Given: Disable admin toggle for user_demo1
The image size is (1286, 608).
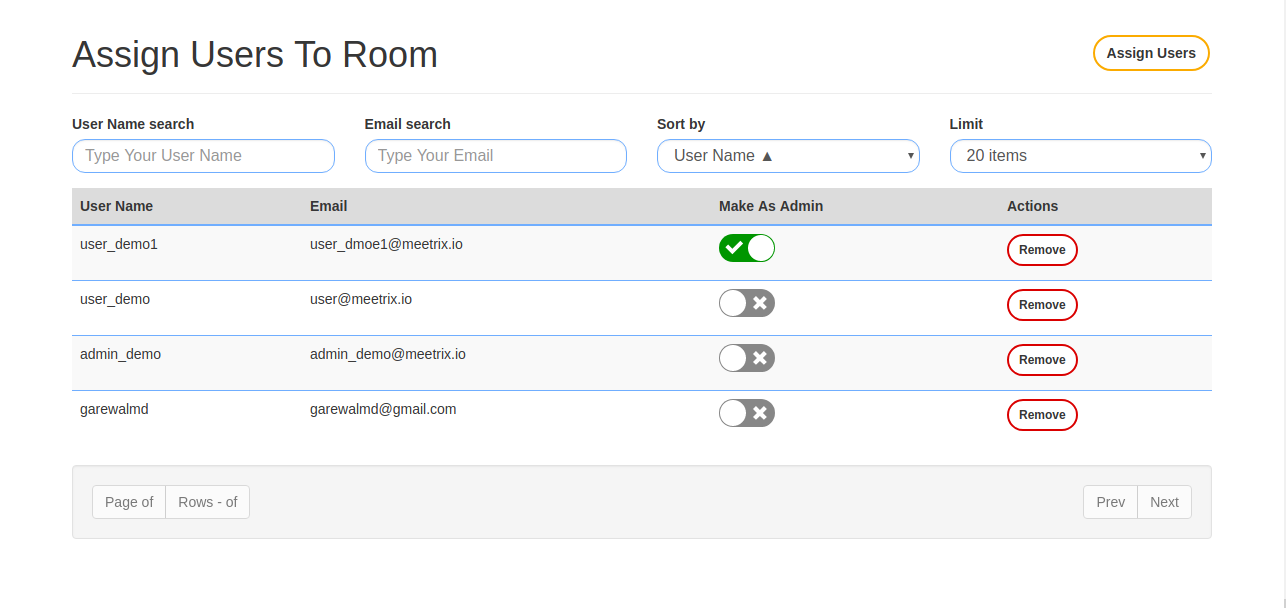Looking at the screenshot, I should pos(746,248).
